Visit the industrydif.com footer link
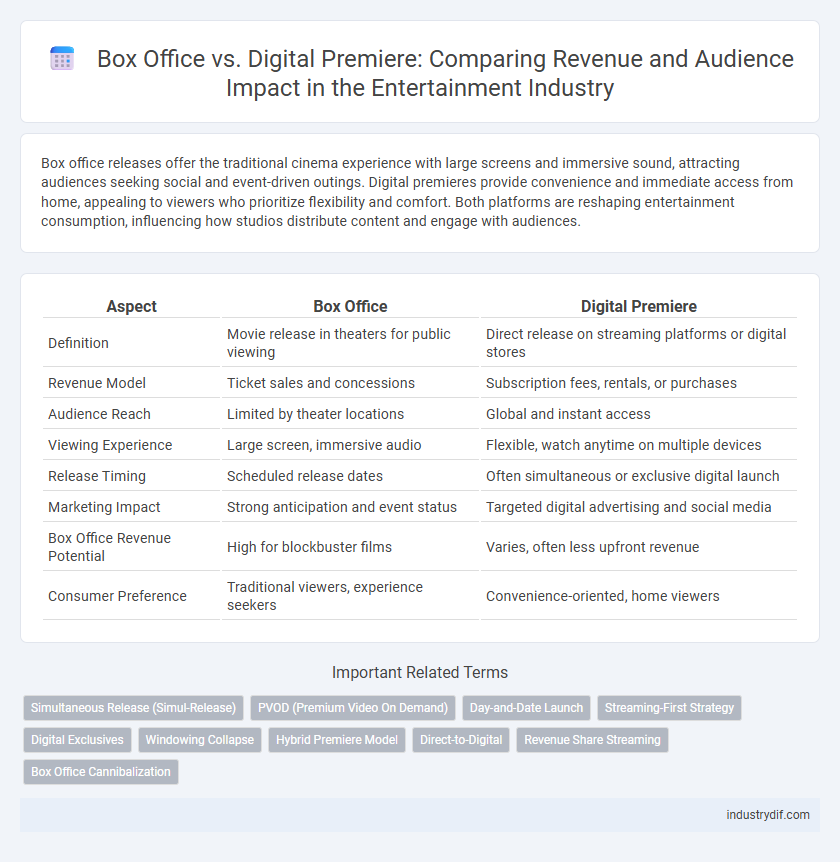The width and height of the screenshot is (840, 862). pos(768,815)
